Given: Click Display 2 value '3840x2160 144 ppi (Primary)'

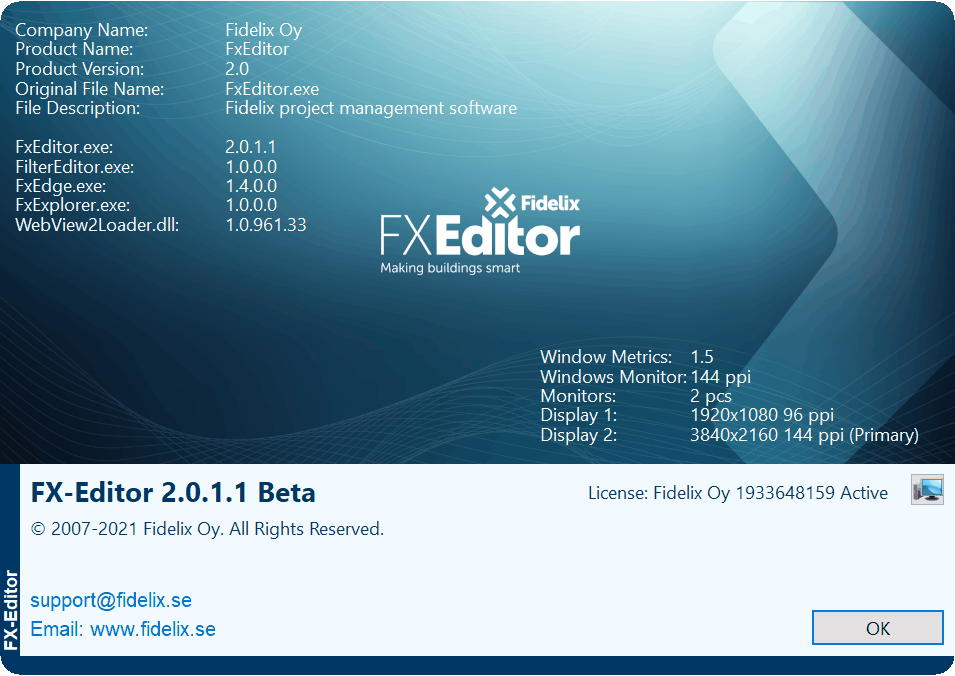Looking at the screenshot, I should click(805, 435).
